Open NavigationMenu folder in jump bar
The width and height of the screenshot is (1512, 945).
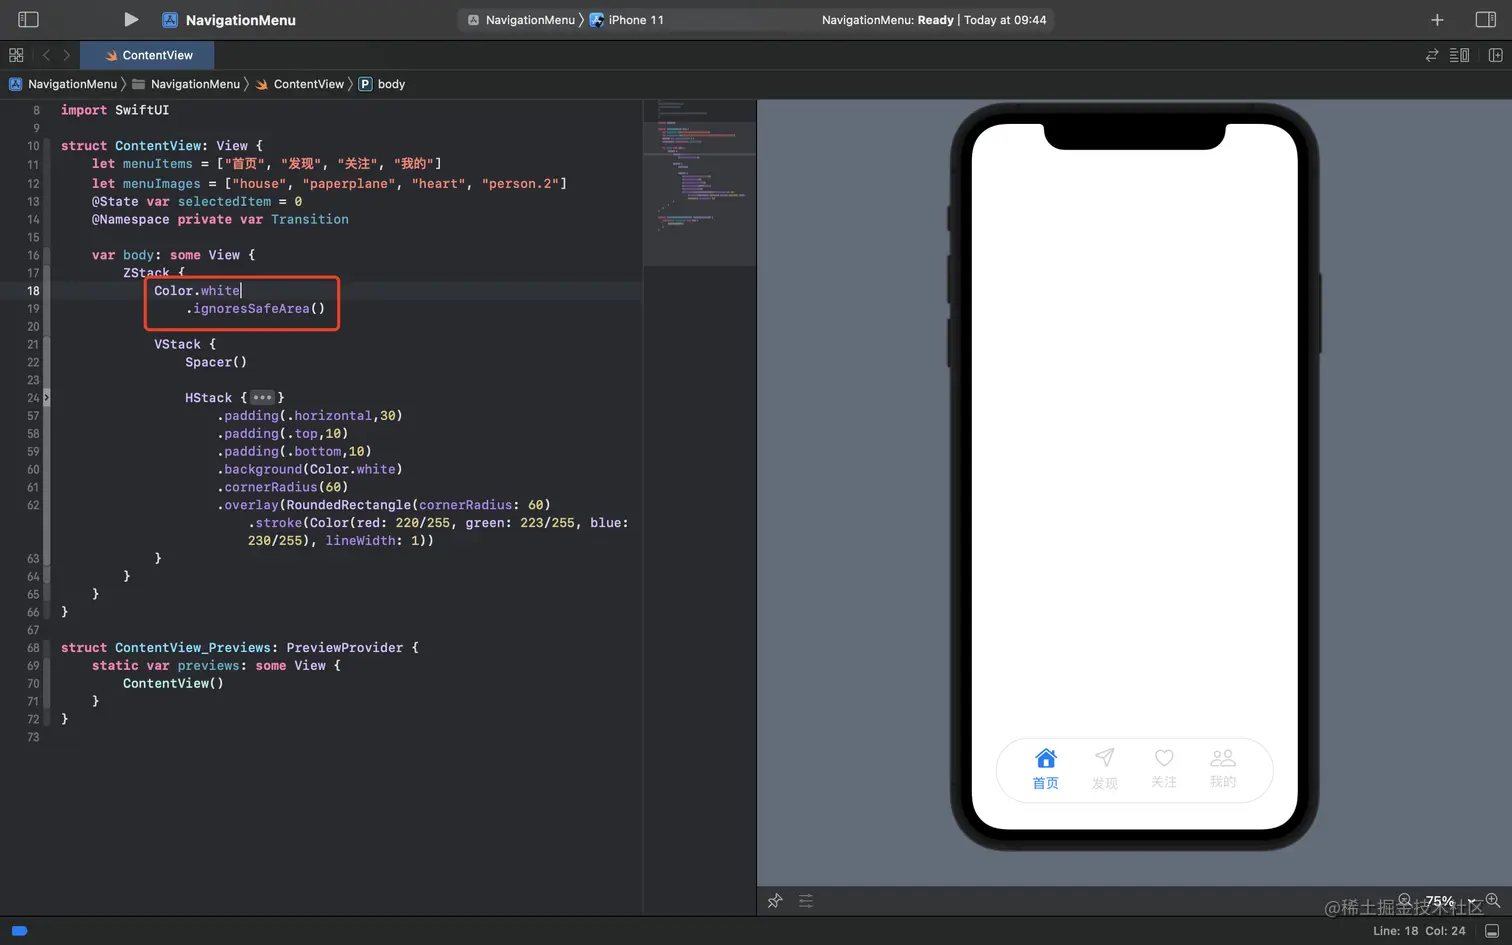(186, 84)
